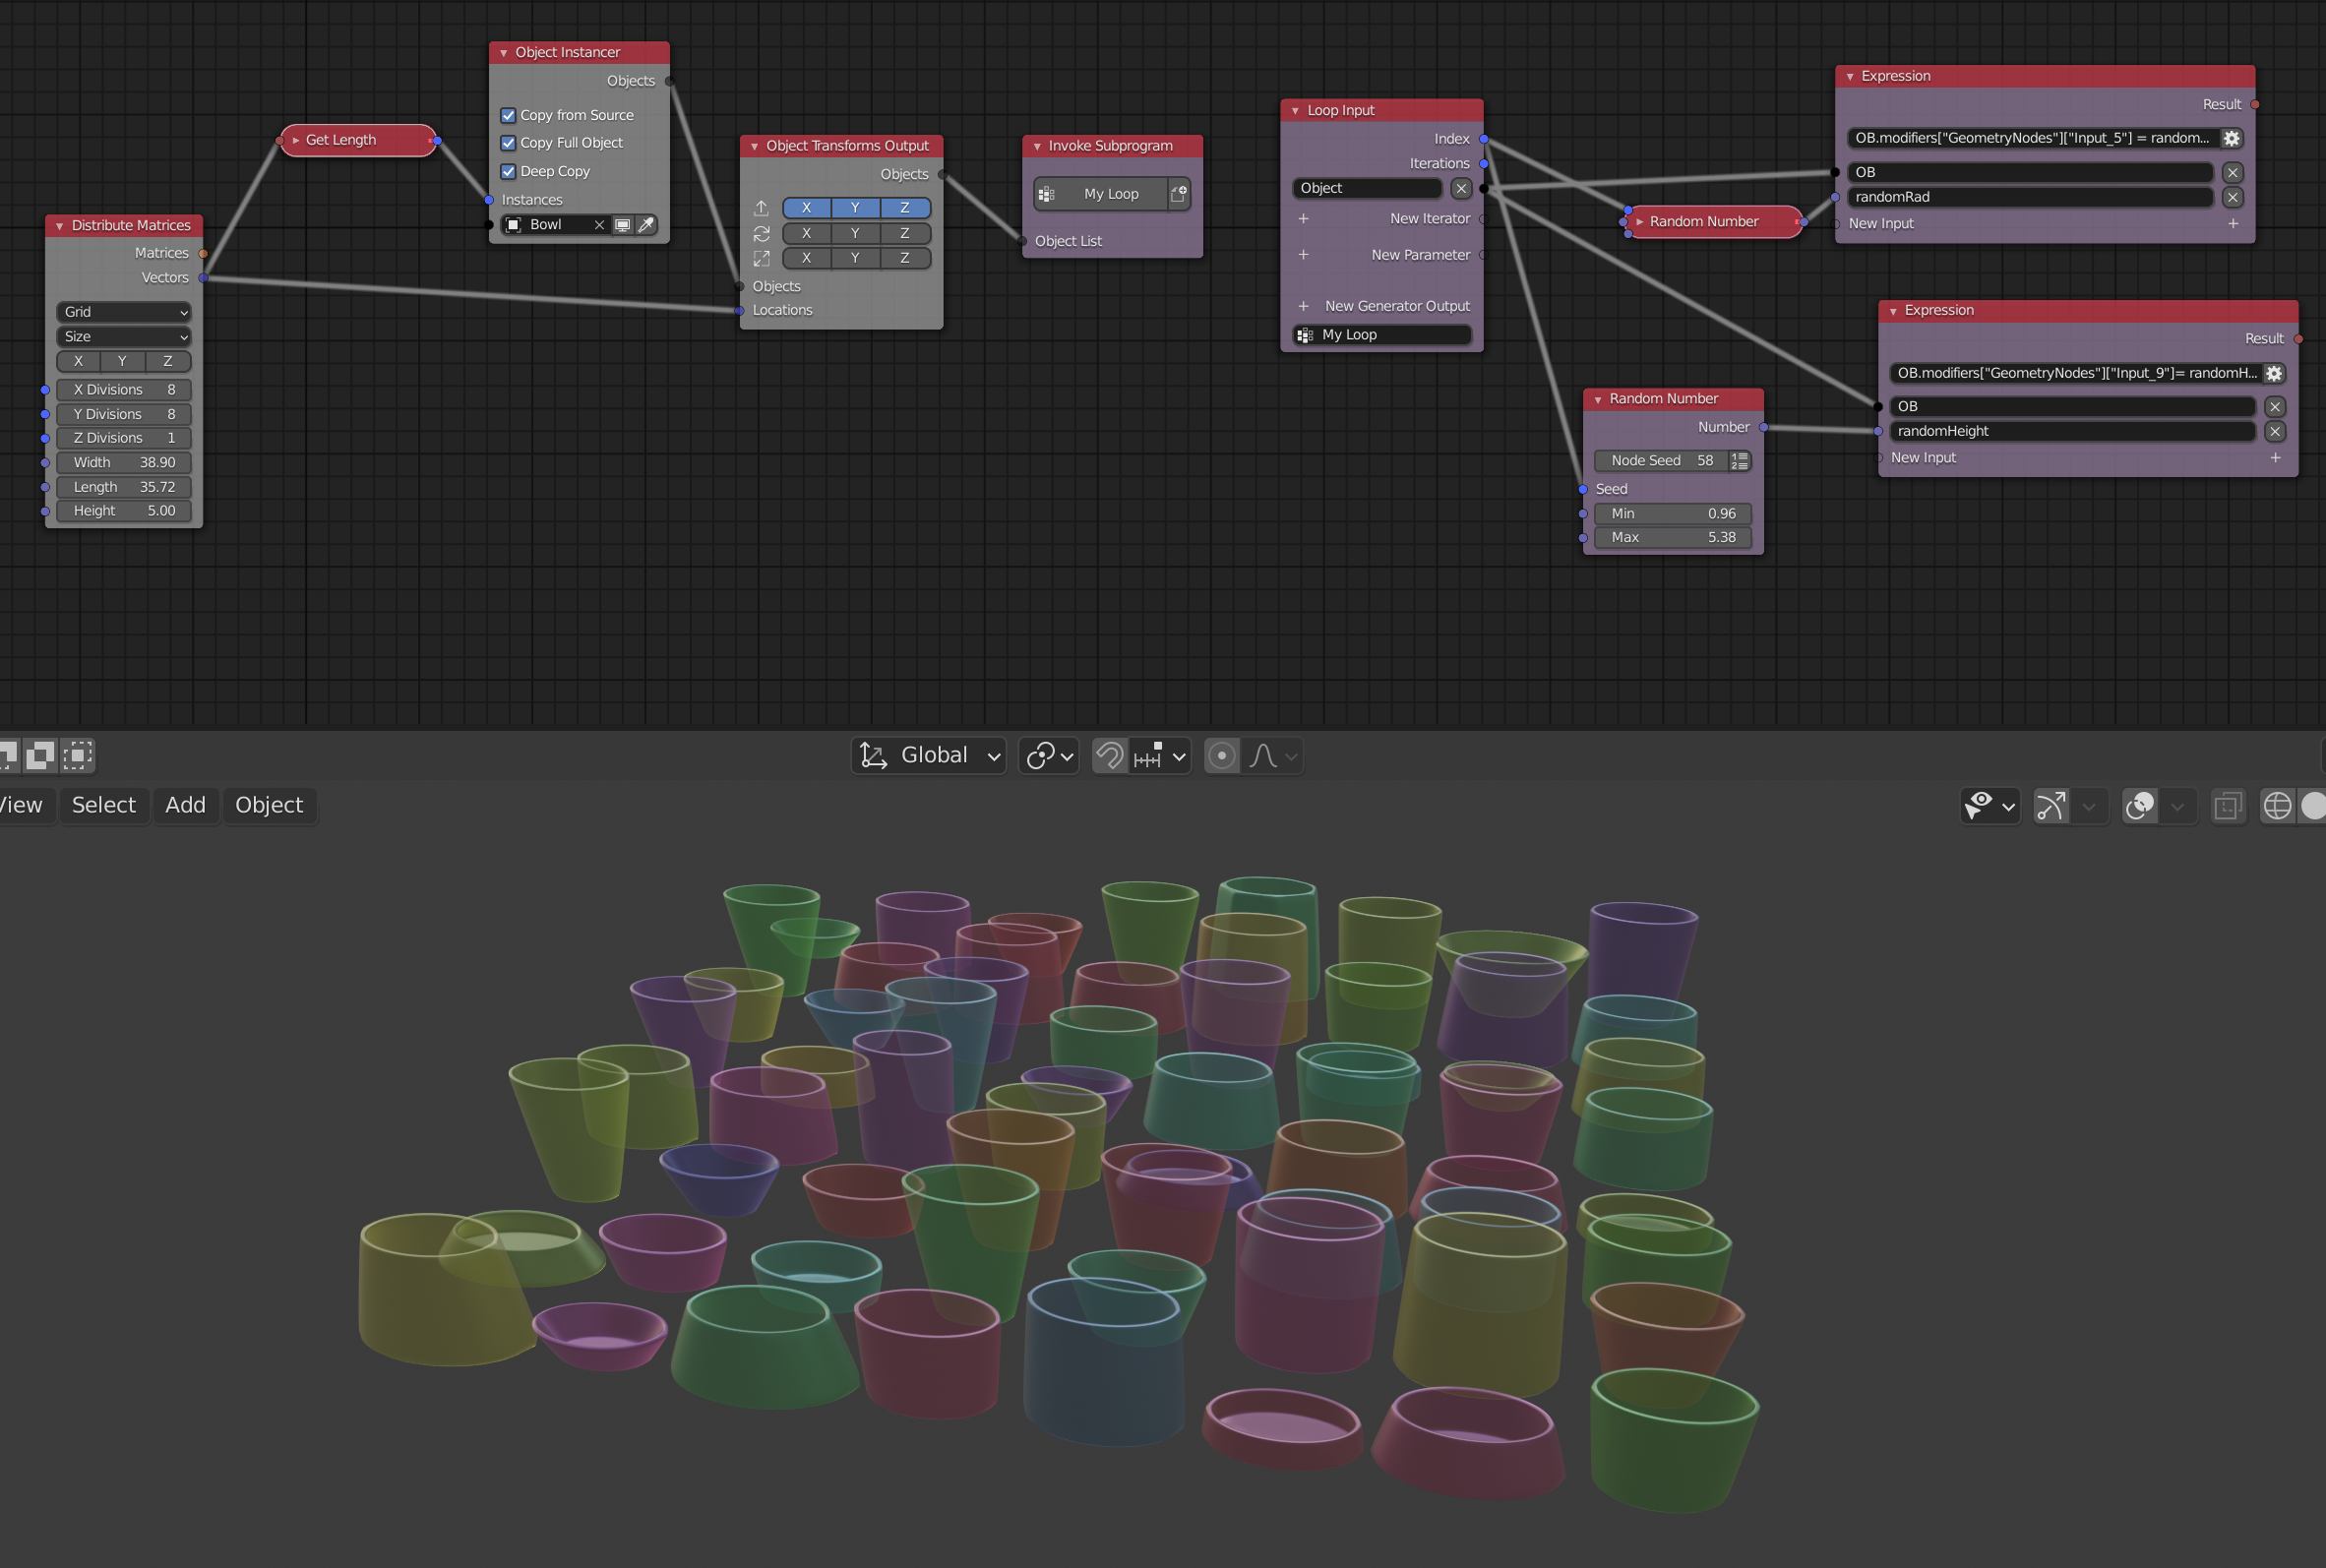This screenshot has height=1568, width=2326.
Task: Uncheck Copy Full Object
Action: pos(508,144)
